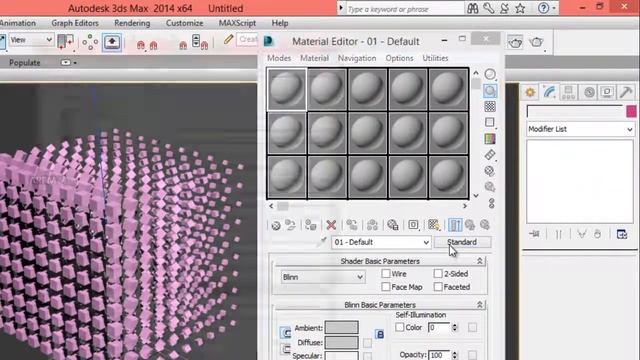Open the View reference coordinate dropdown
The height and width of the screenshot is (360, 640).
(31, 40)
